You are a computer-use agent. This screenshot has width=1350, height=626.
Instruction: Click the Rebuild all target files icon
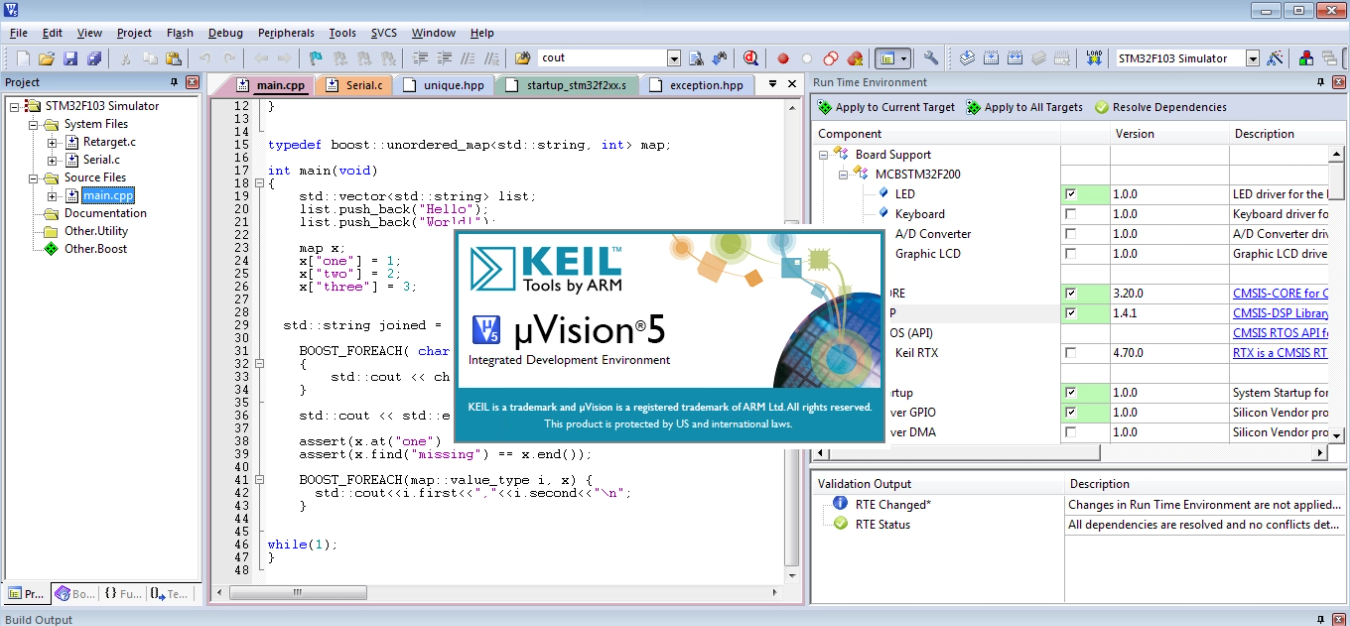coord(1015,58)
